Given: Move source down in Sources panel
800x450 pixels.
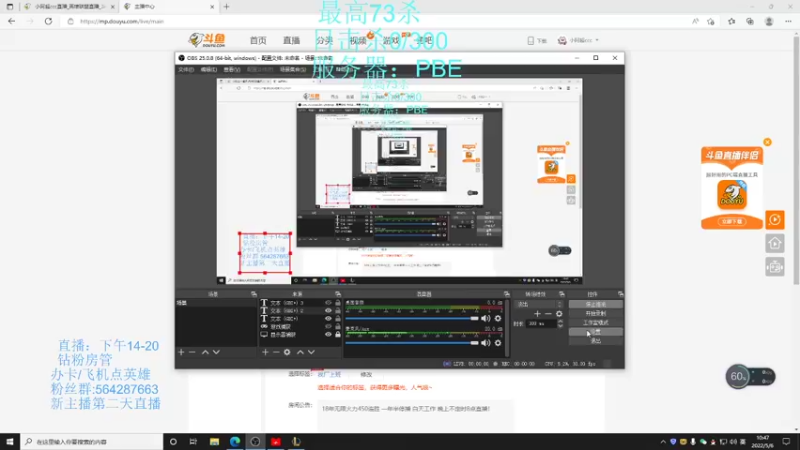Looking at the screenshot, I should (x=311, y=352).
